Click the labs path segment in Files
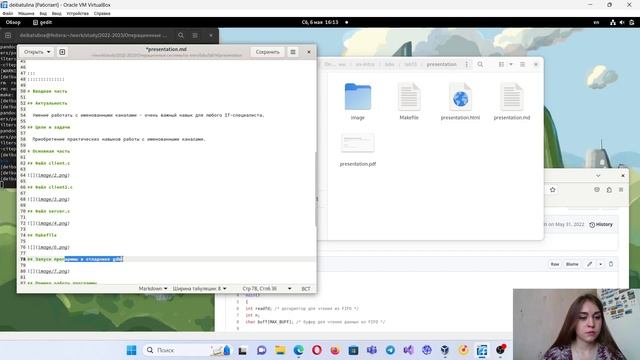 pyautogui.click(x=389, y=64)
